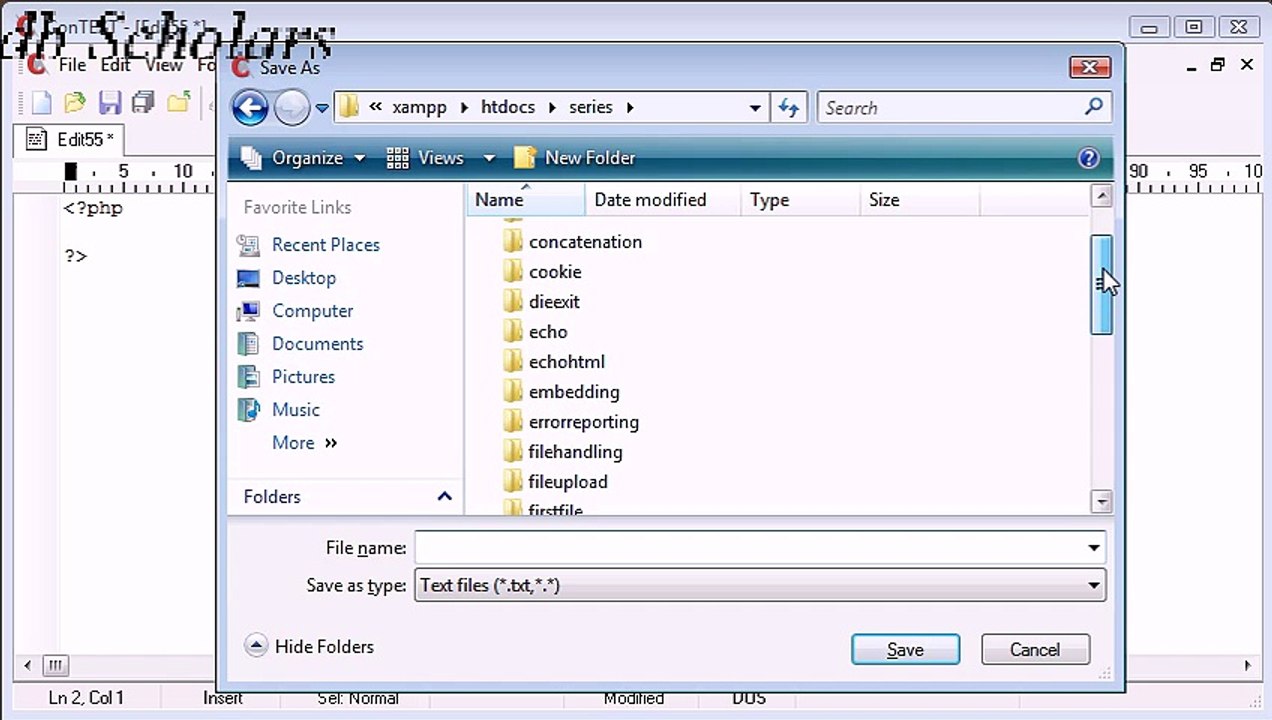Image resolution: width=1272 pixels, height=720 pixels.
Task: Select the embedding folder
Action: pos(561,392)
